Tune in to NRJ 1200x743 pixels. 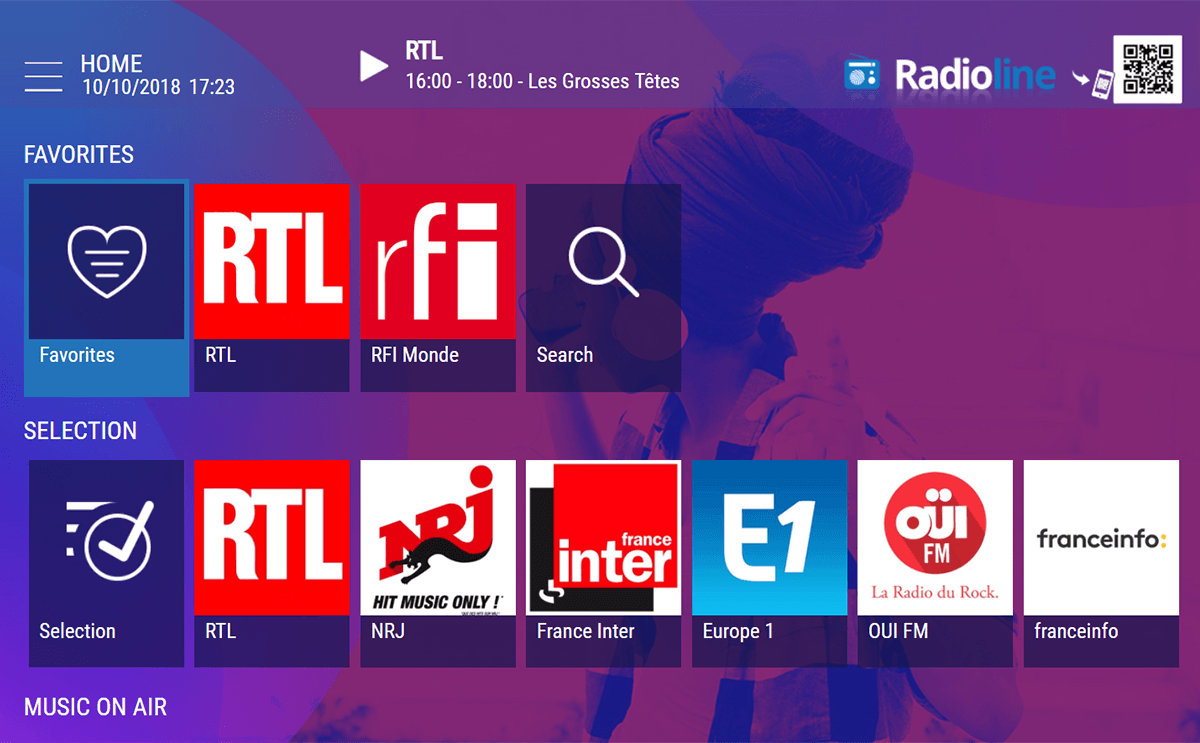(437, 537)
